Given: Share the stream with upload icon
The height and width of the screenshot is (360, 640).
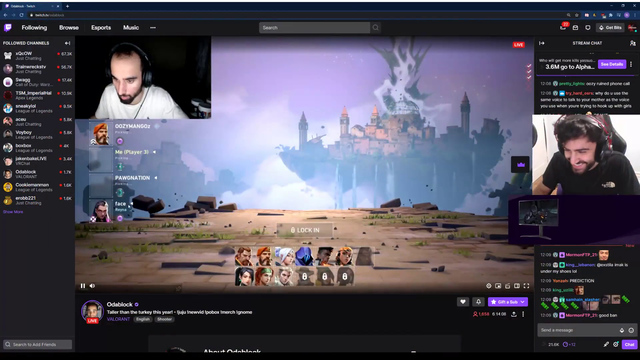Looking at the screenshot, I should click(514, 314).
